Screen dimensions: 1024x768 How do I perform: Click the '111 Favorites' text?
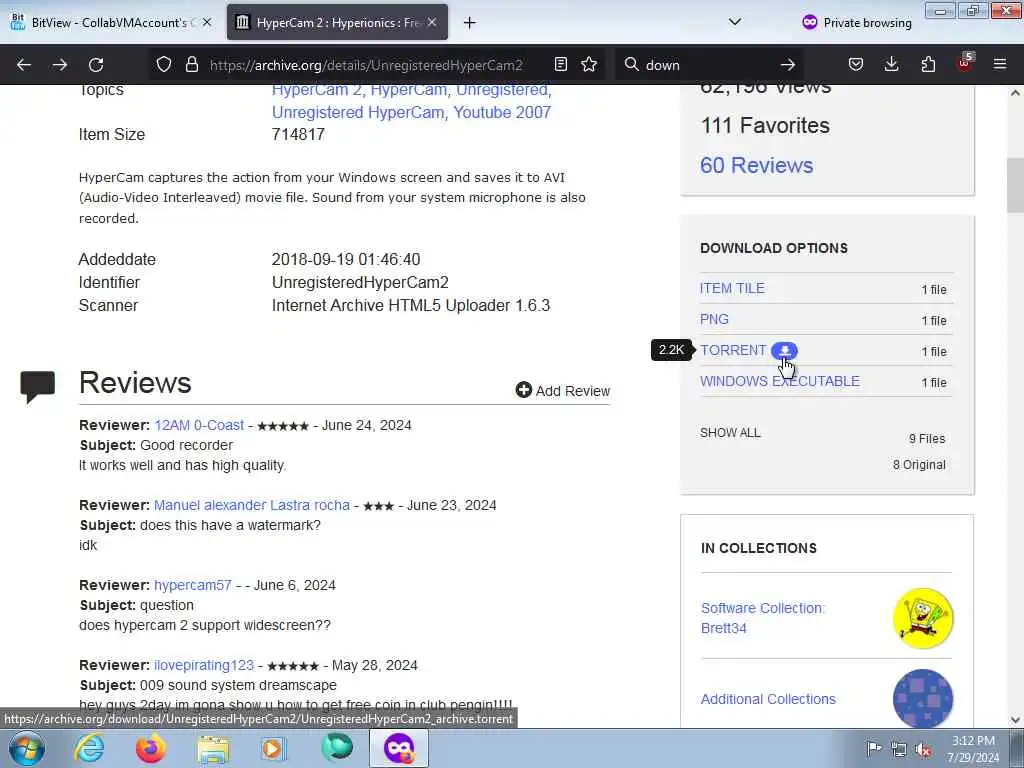[765, 125]
